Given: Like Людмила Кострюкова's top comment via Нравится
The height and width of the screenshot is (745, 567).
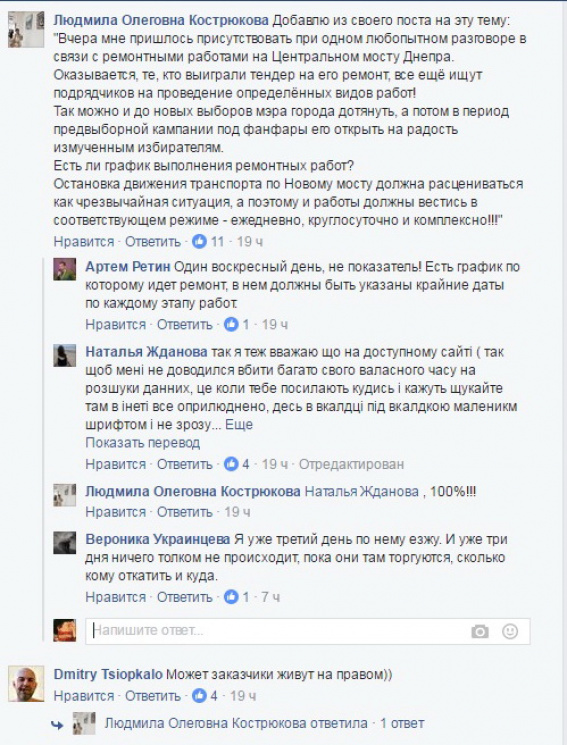Looking at the screenshot, I should (x=84, y=241).
